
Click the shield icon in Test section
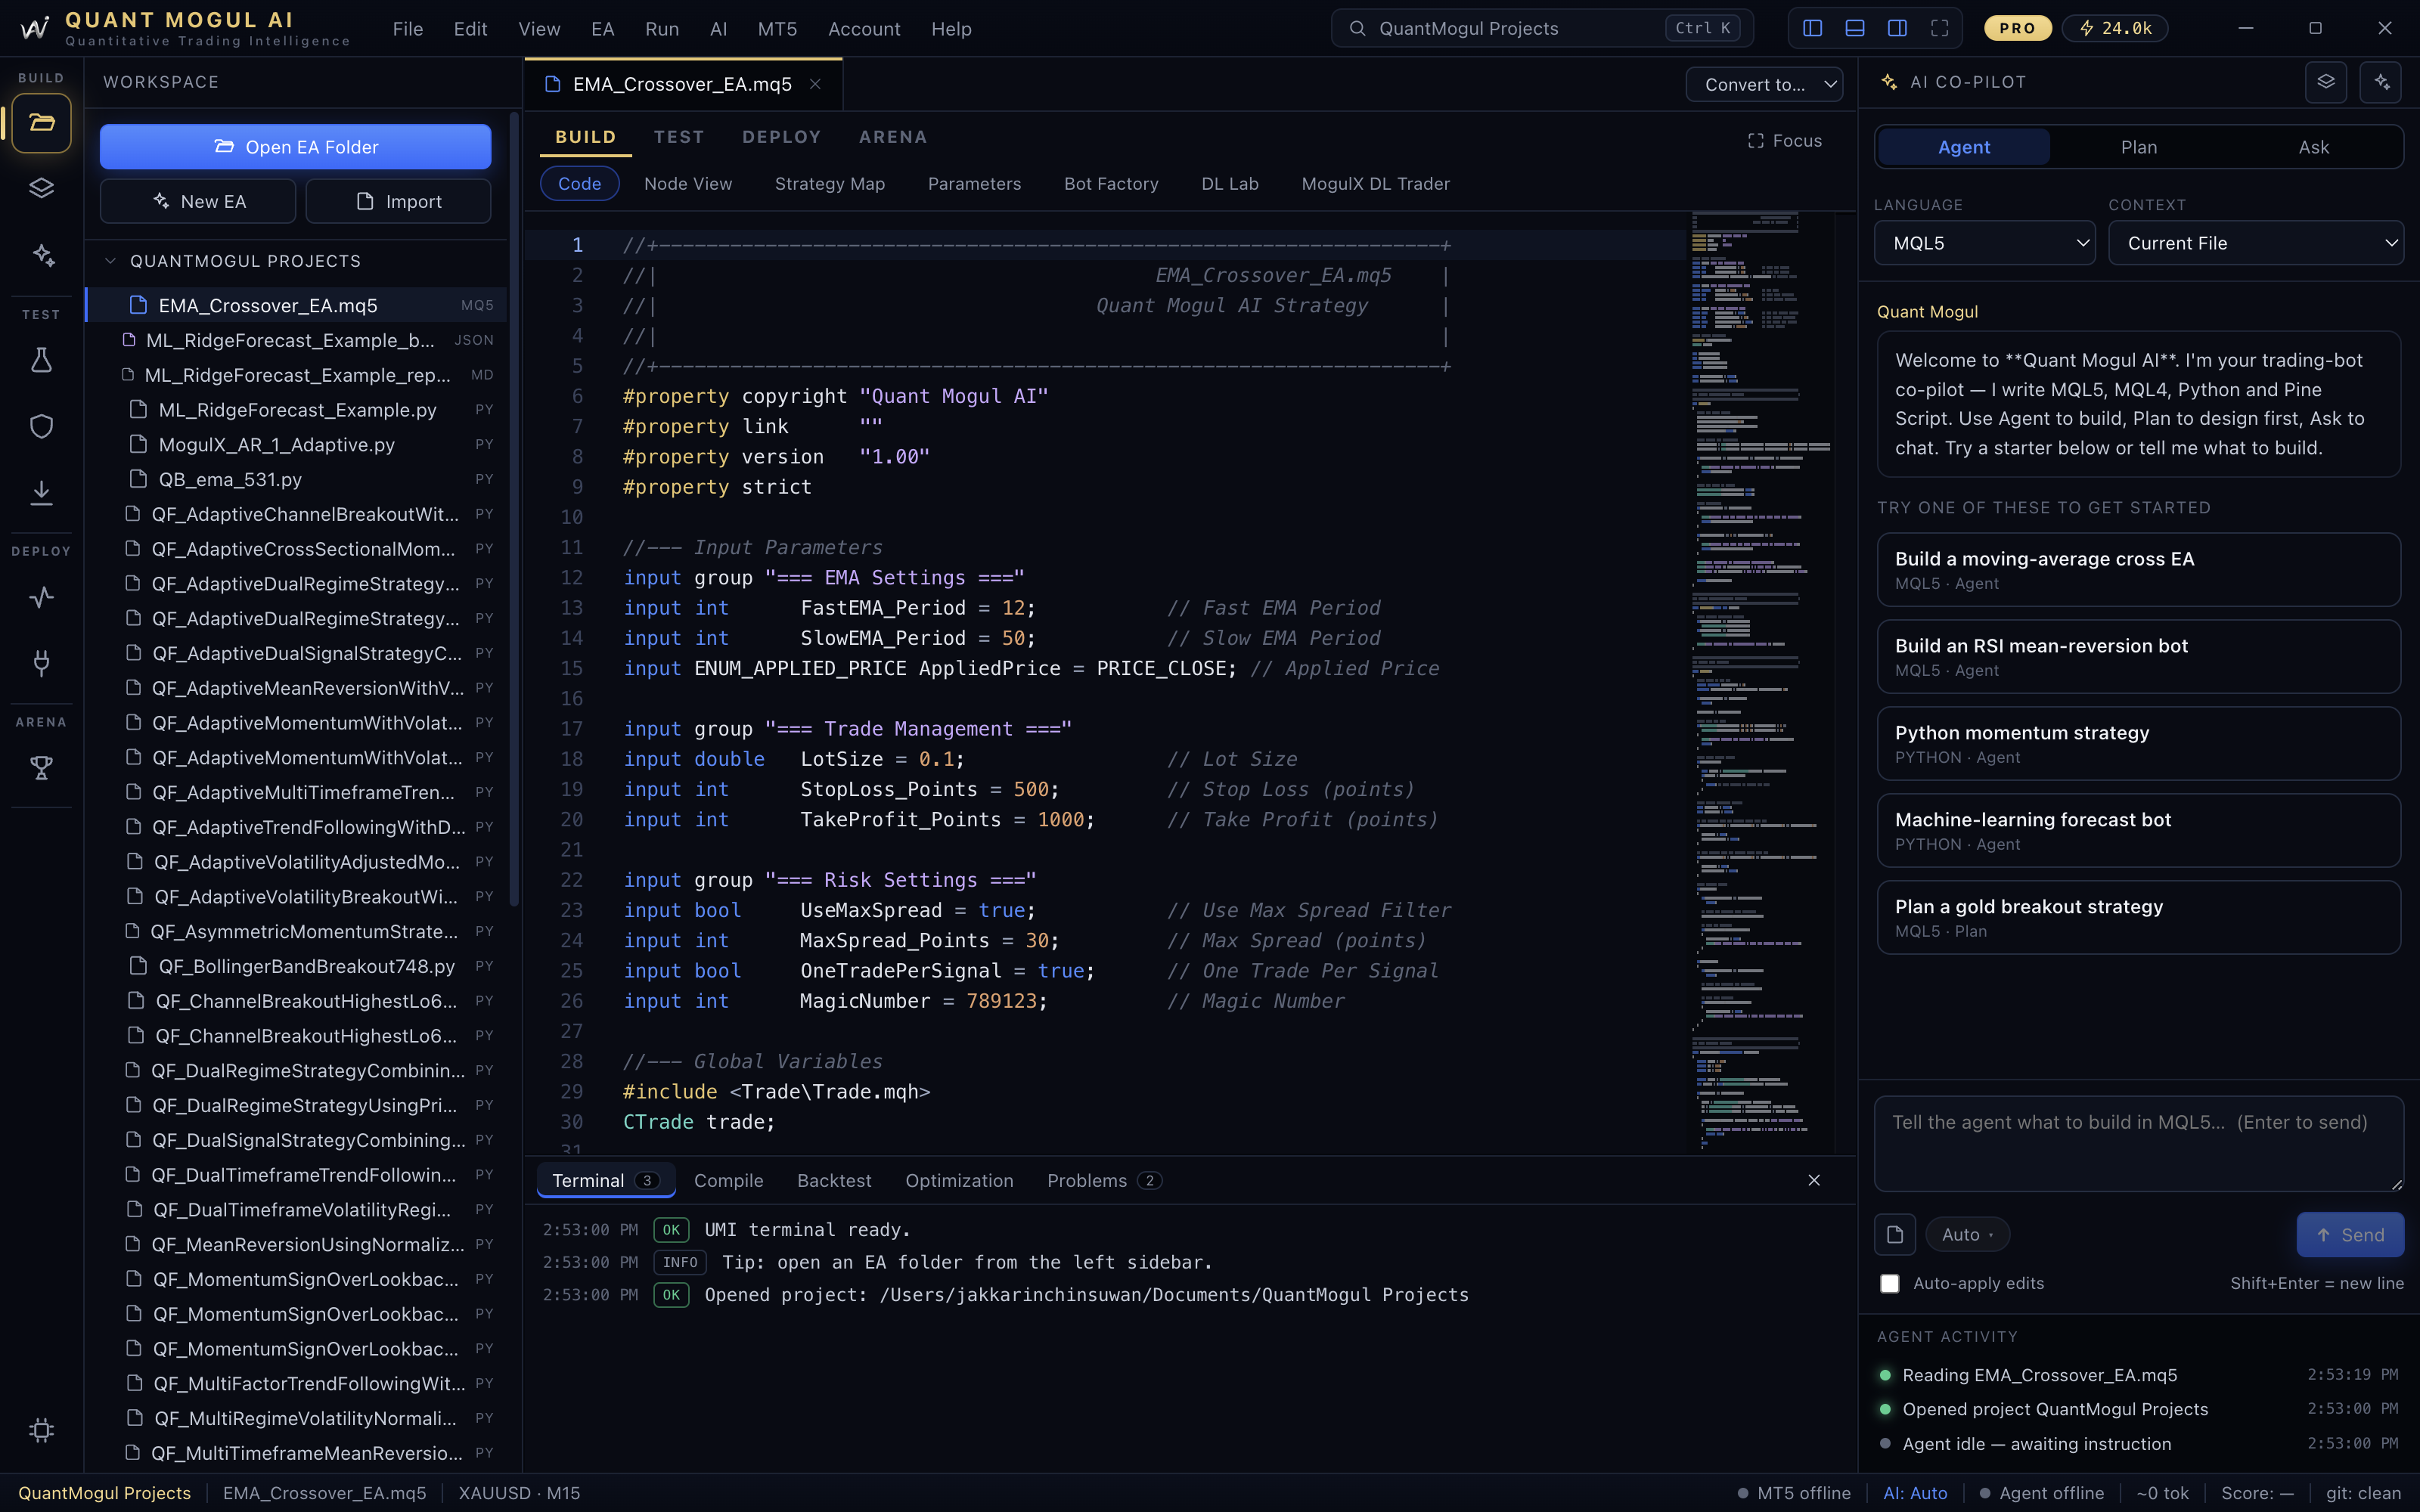(41, 426)
